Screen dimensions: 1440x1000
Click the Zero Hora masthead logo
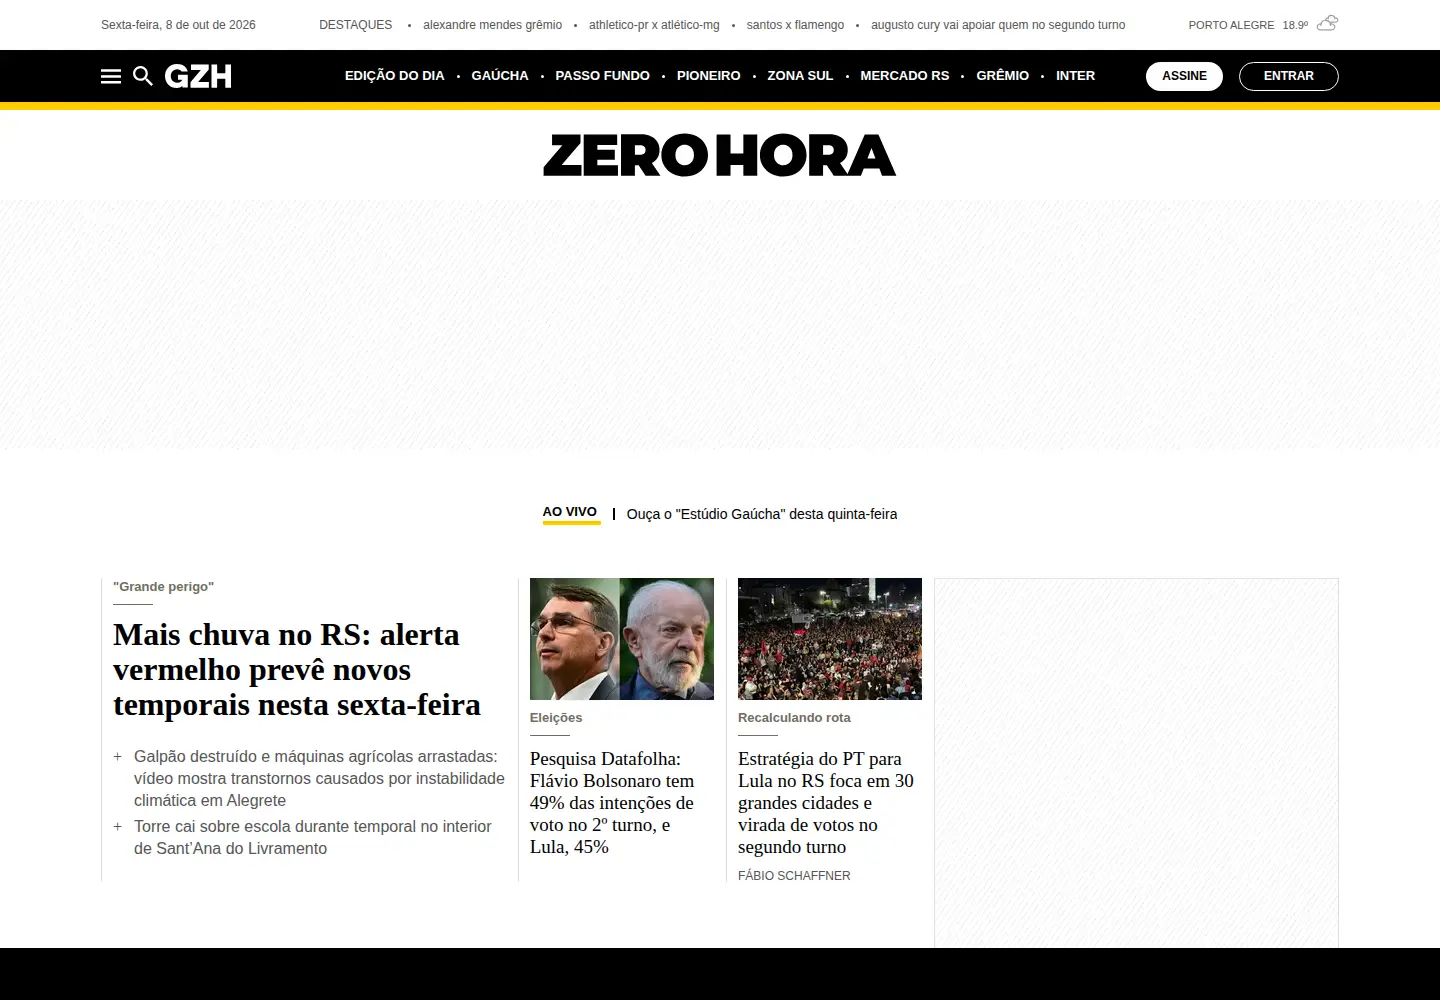coord(719,156)
